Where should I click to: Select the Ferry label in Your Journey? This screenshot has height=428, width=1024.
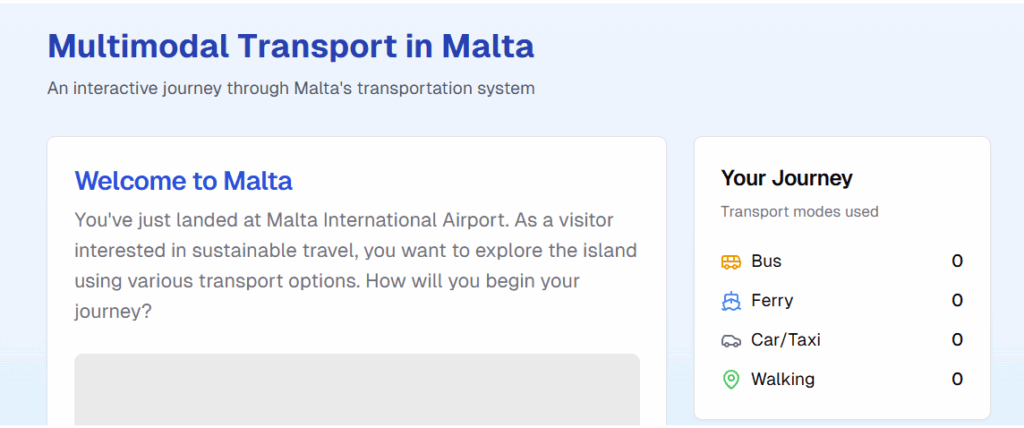(772, 301)
